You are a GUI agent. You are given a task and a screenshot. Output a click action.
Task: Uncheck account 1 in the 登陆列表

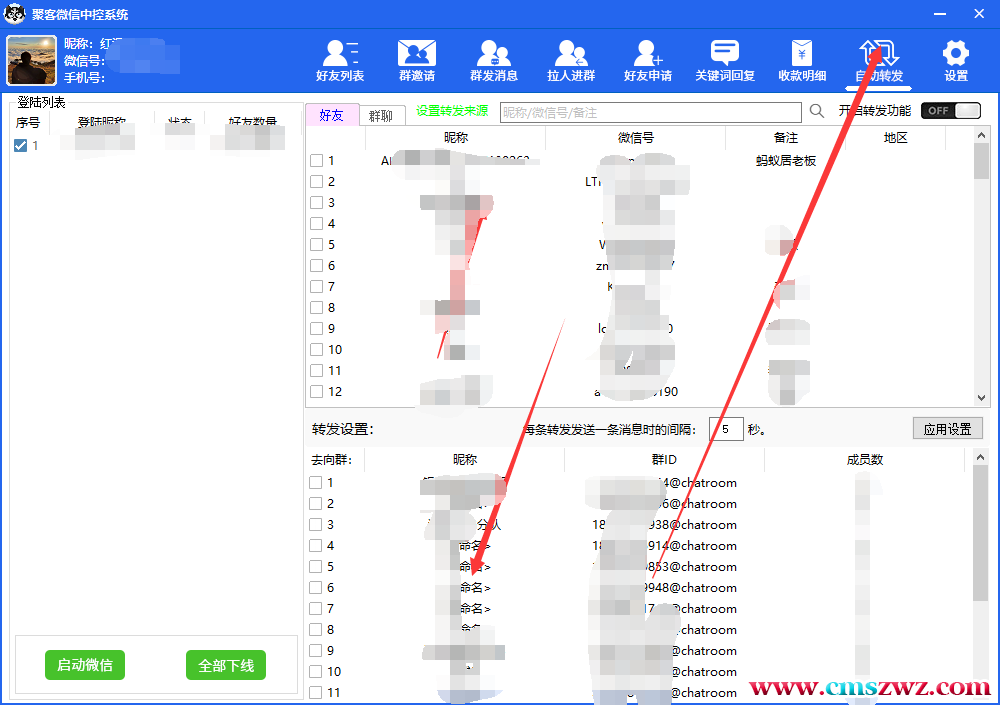pos(21,146)
